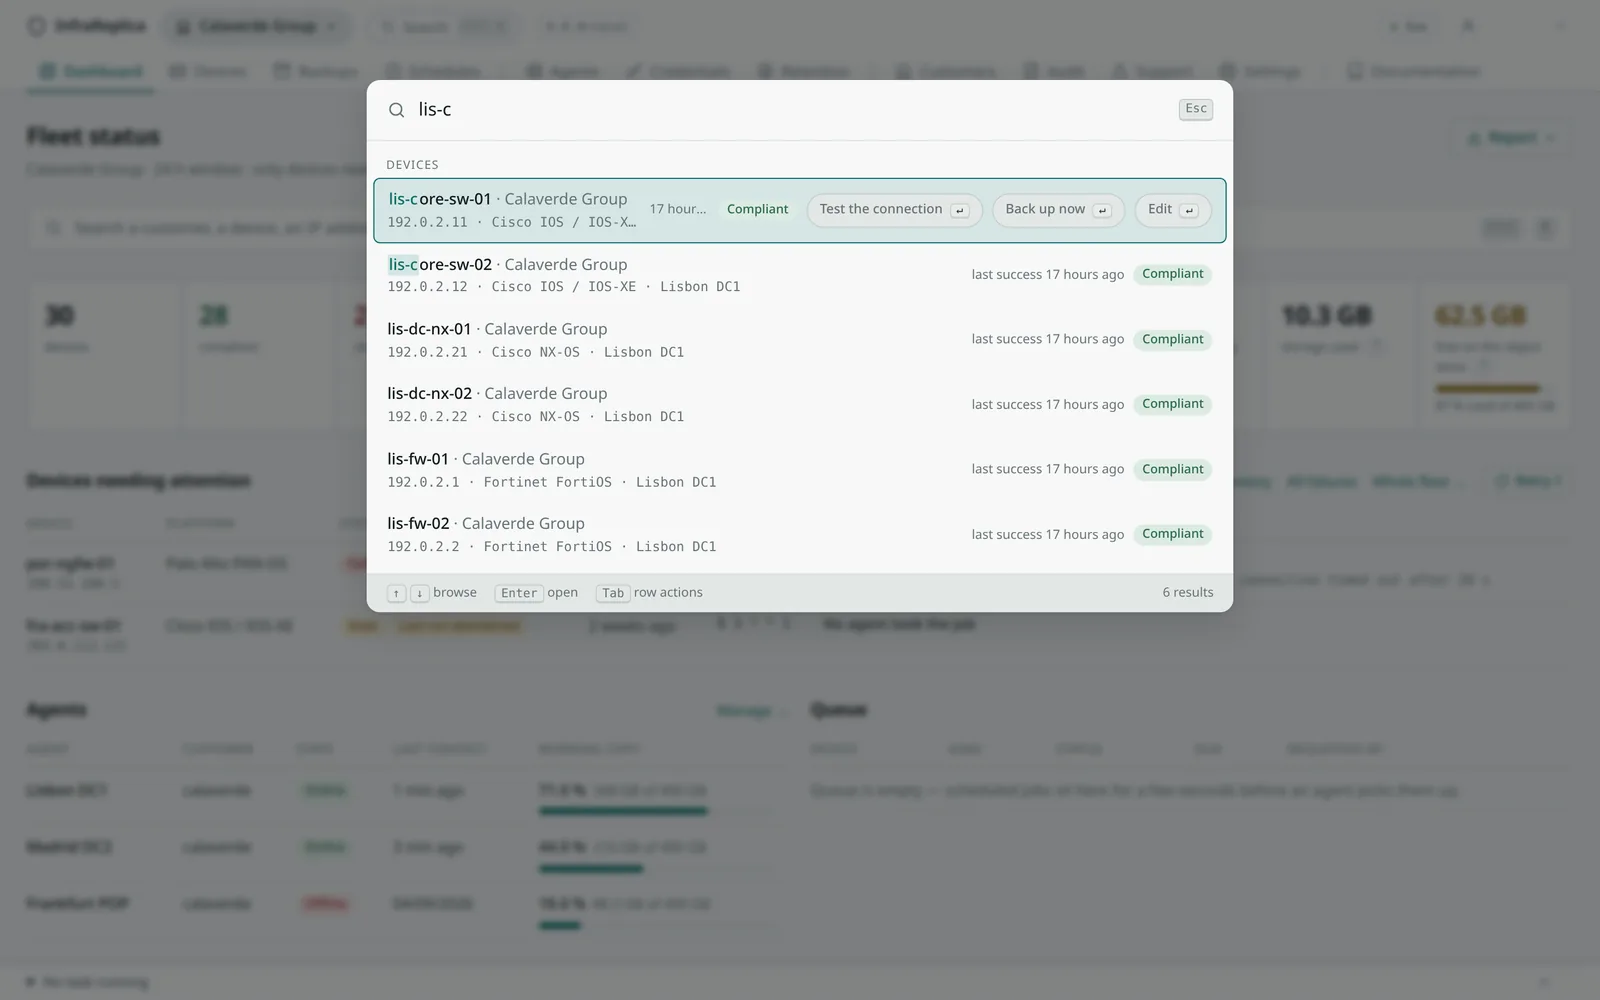Click 'last success 17 hours ago' for lis-dc-nx-01

point(1047,339)
